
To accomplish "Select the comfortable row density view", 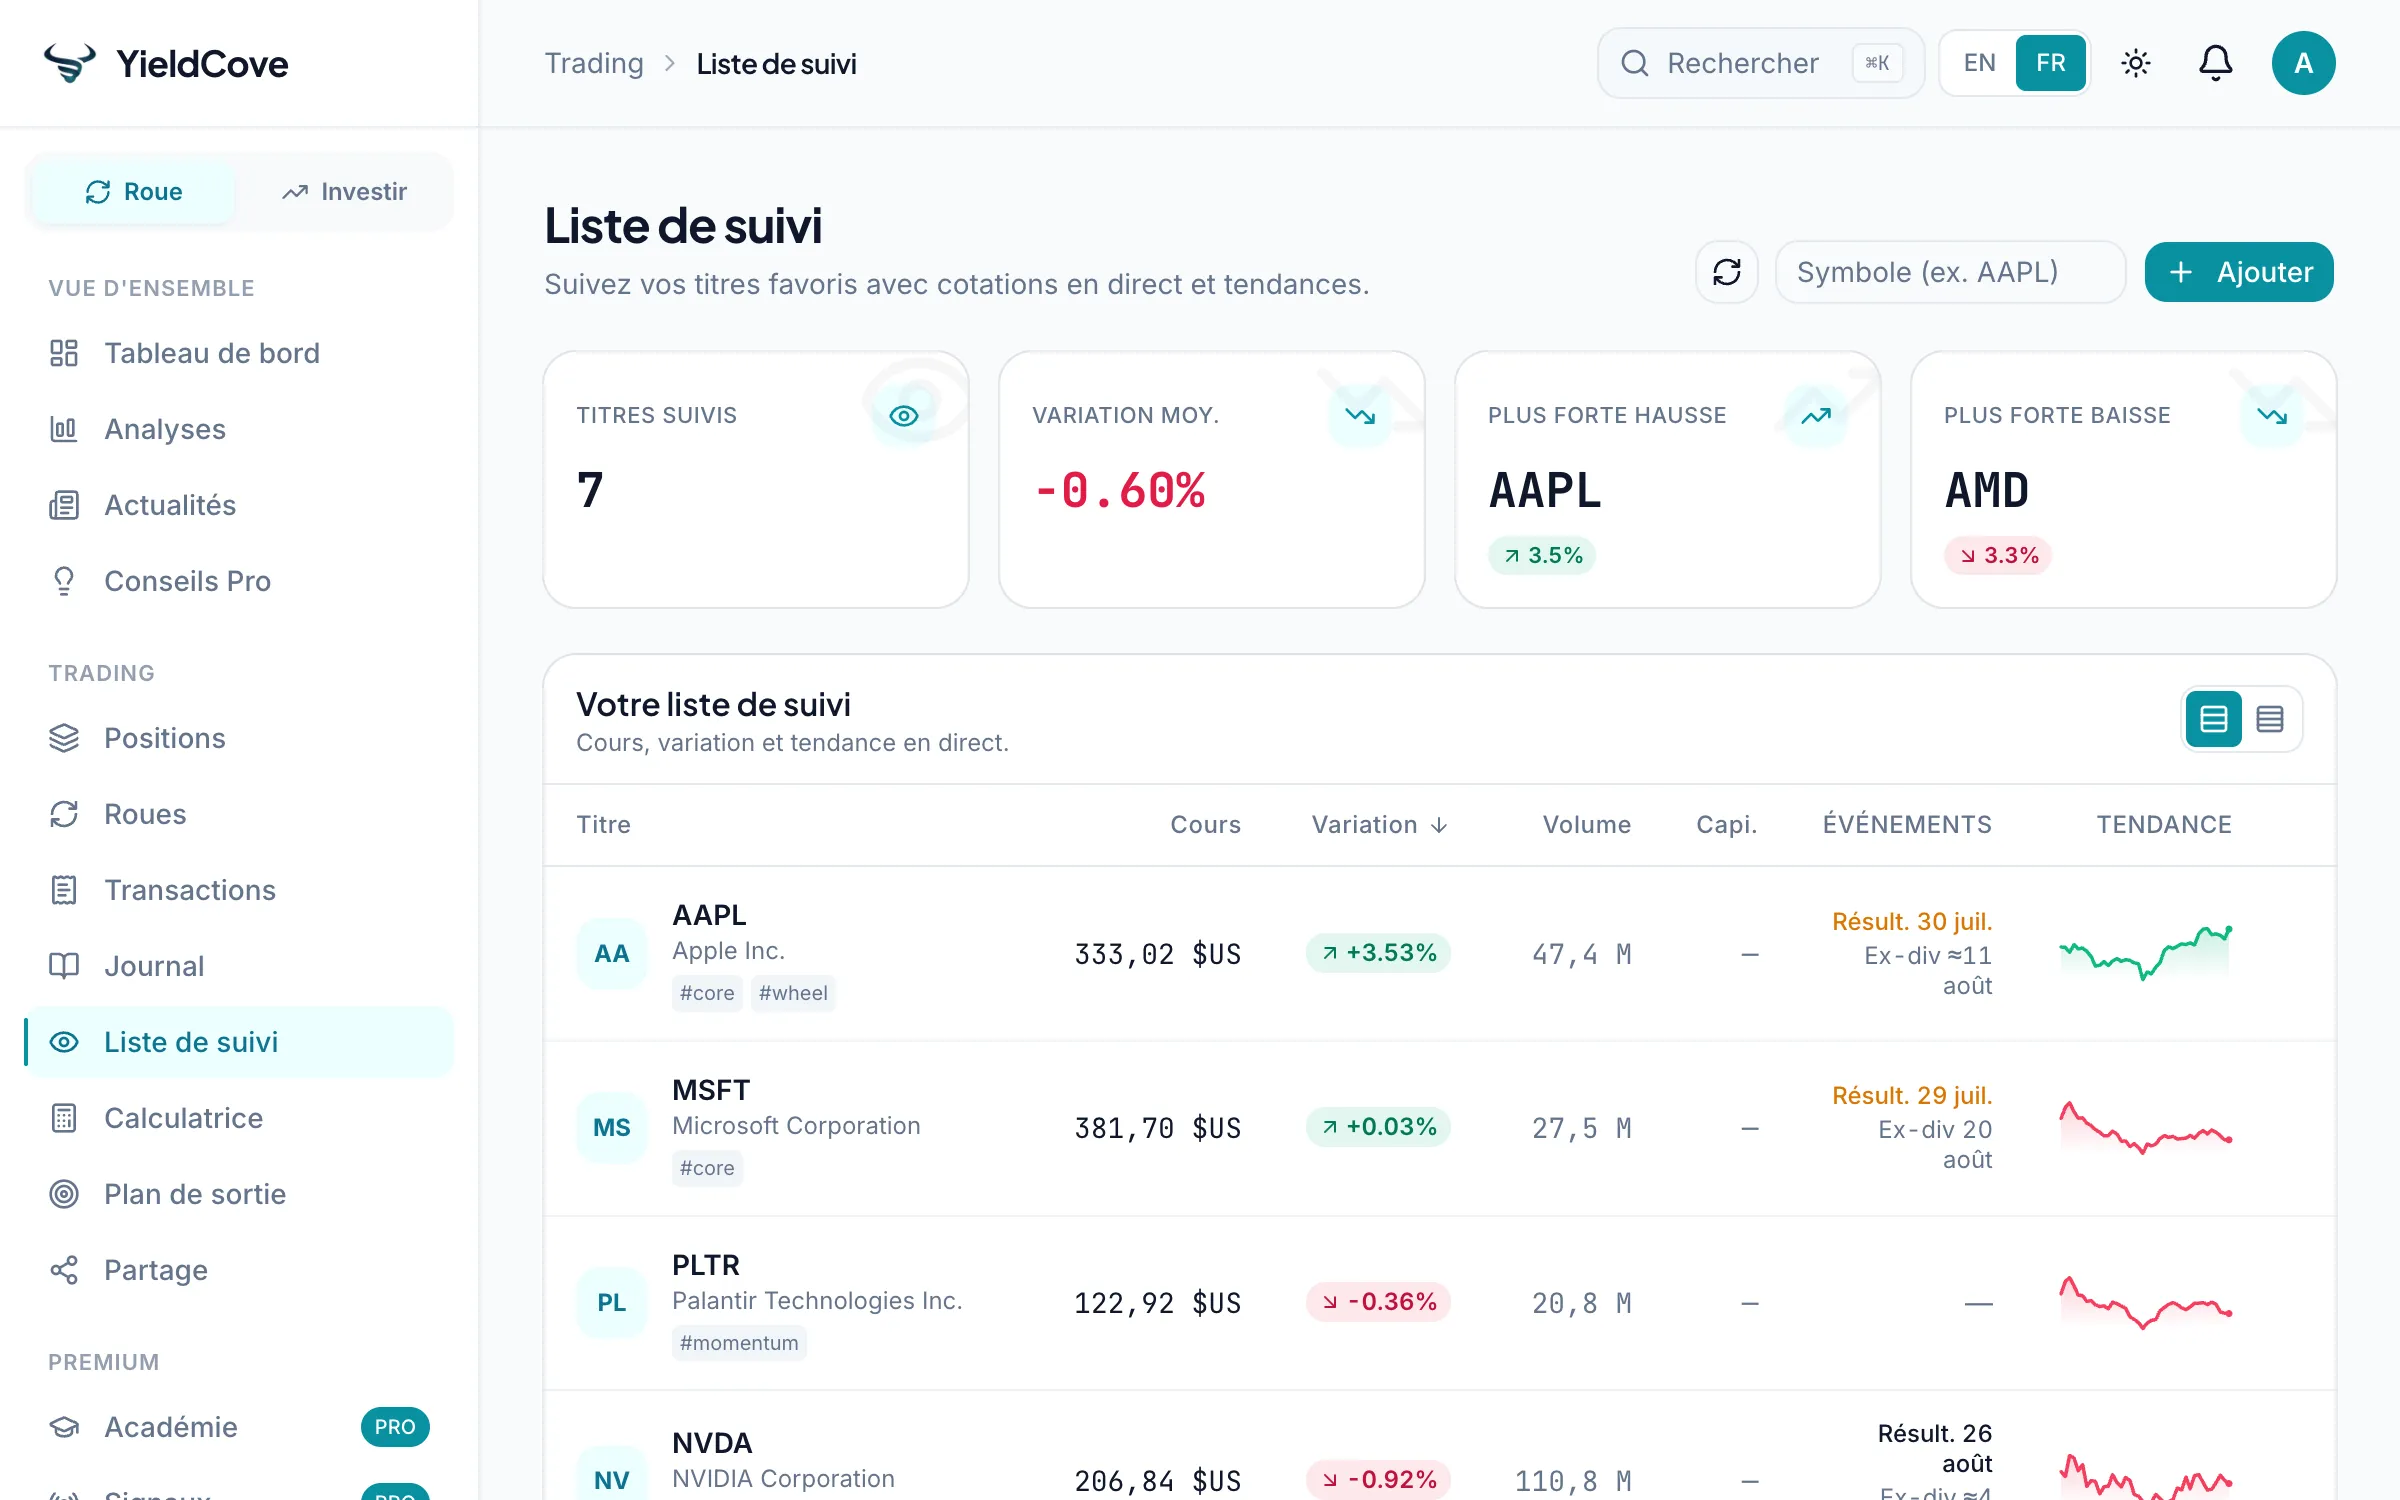I will [x=2213, y=719].
